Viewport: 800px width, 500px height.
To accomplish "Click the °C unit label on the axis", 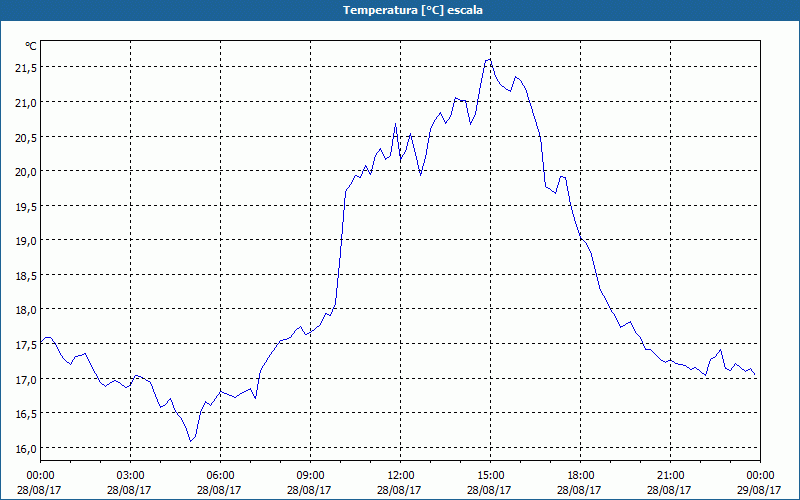I will click(x=31, y=46).
